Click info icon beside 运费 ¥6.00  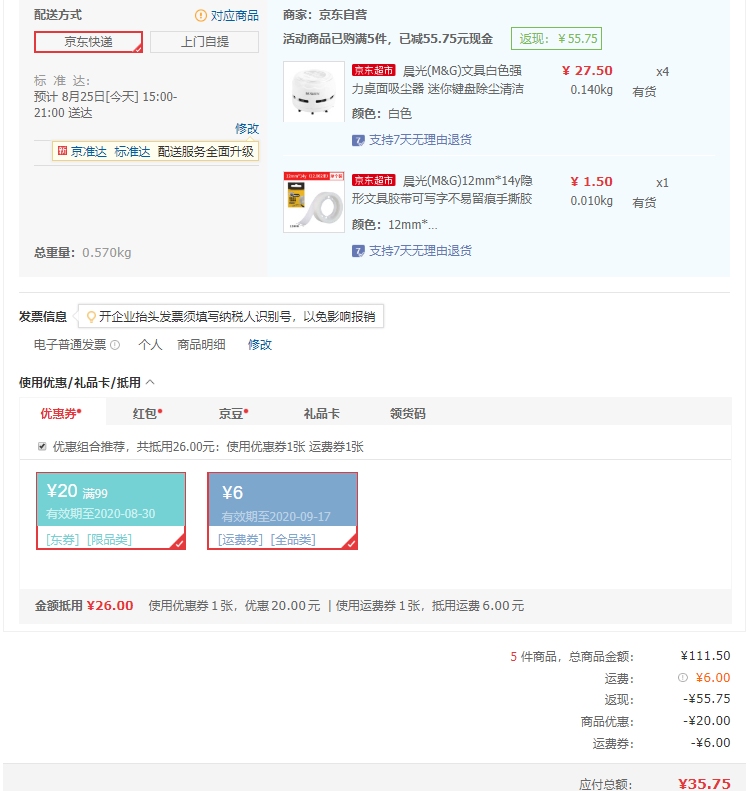682,677
